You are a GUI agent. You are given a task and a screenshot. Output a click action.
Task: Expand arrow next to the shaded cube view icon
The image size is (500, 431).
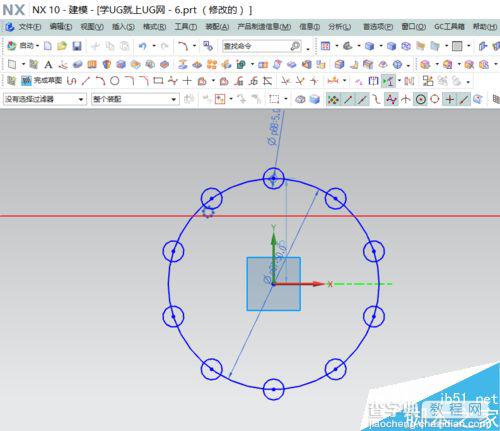point(381,46)
